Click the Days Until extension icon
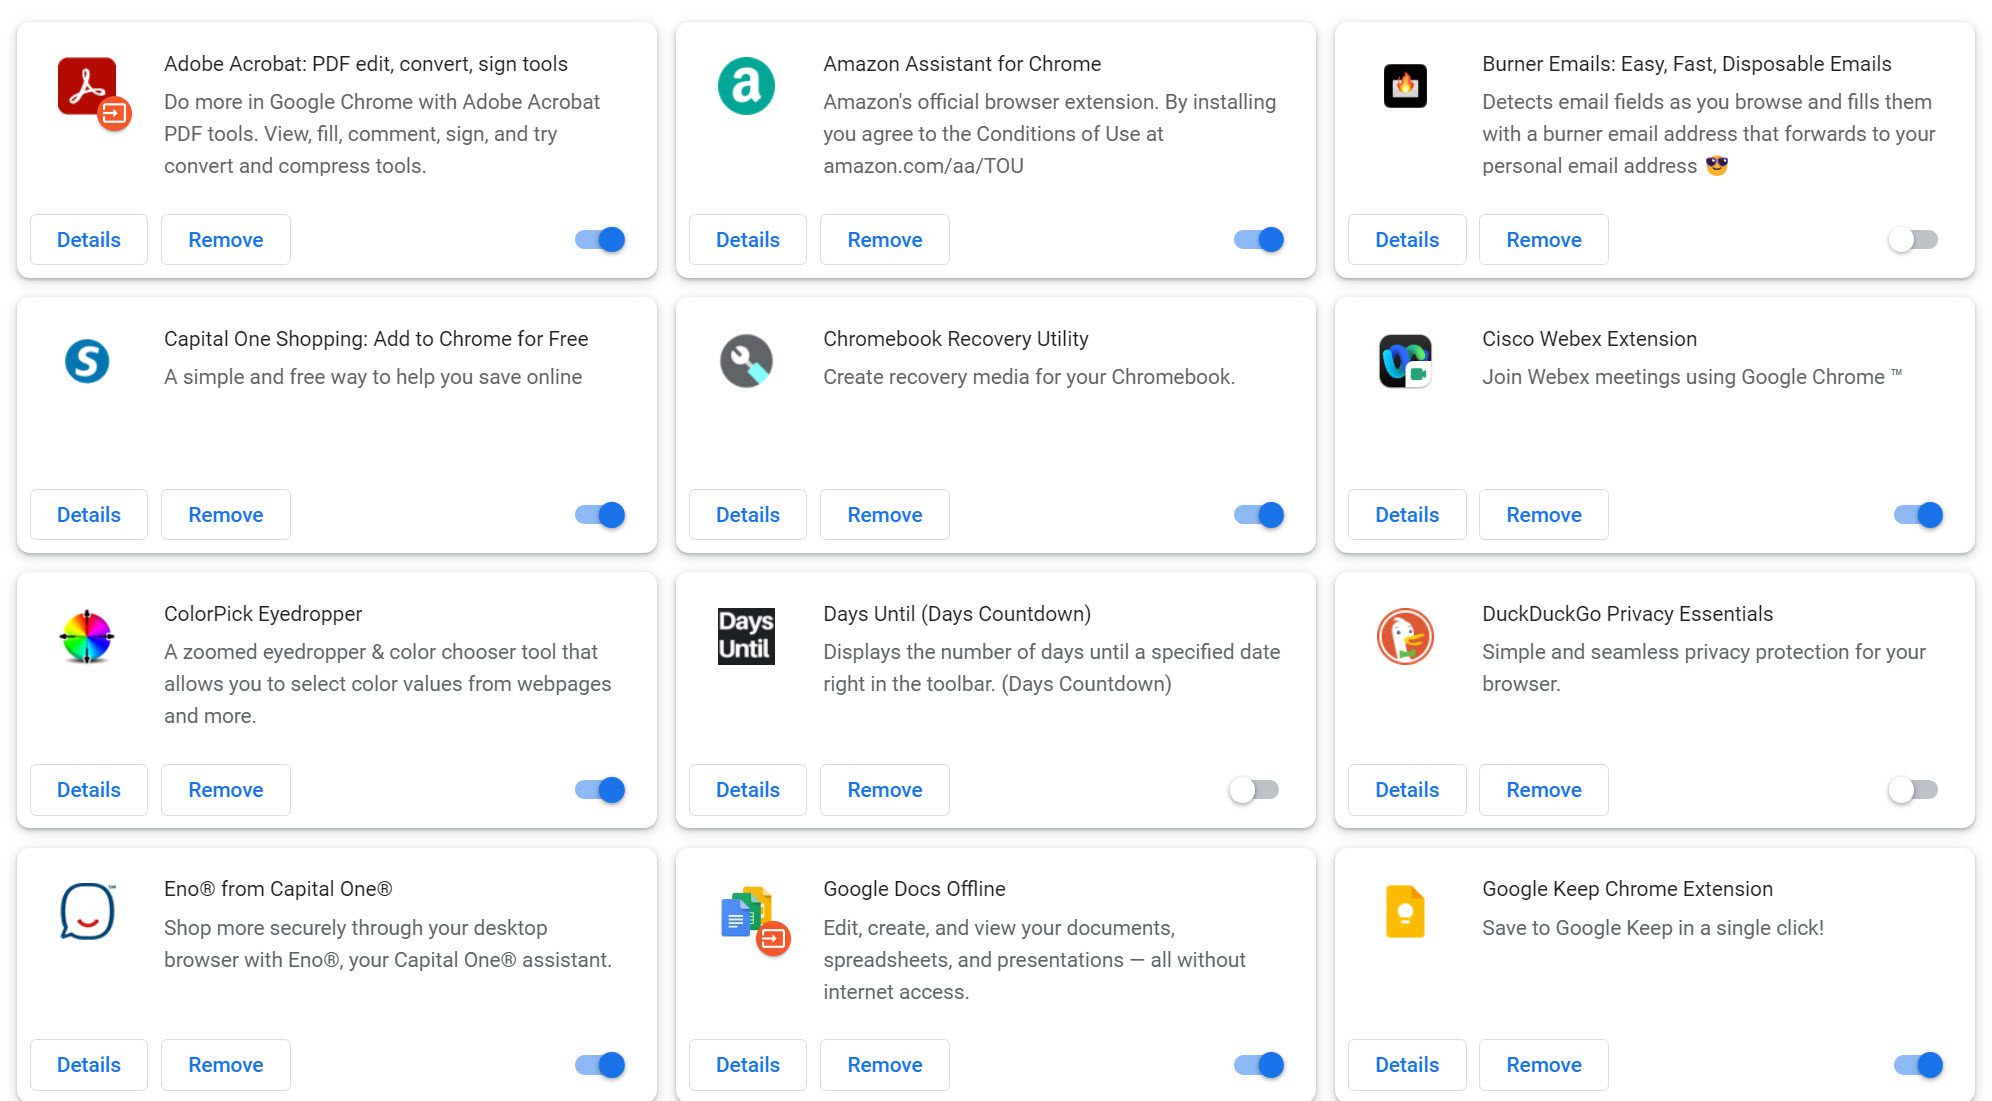The height and width of the screenshot is (1101, 1992). coord(746,636)
